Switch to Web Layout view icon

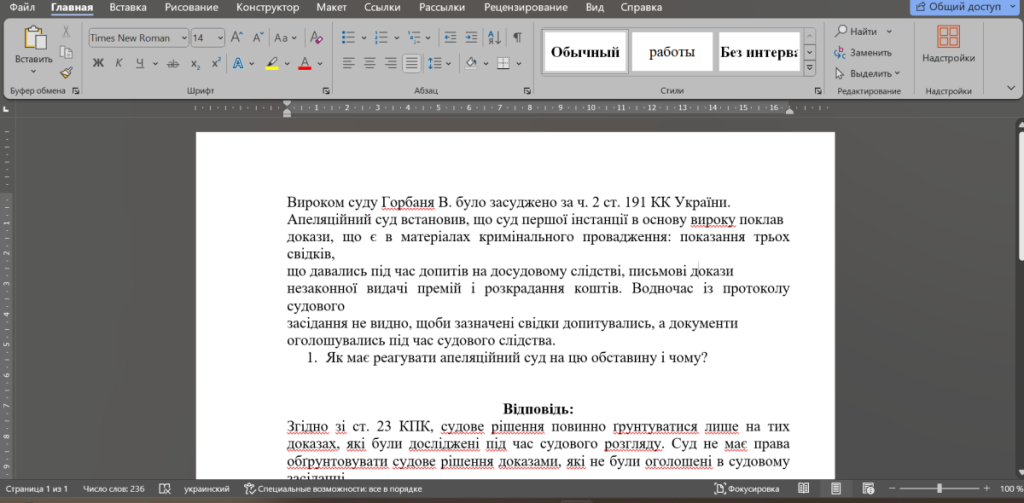pyautogui.click(x=868, y=488)
